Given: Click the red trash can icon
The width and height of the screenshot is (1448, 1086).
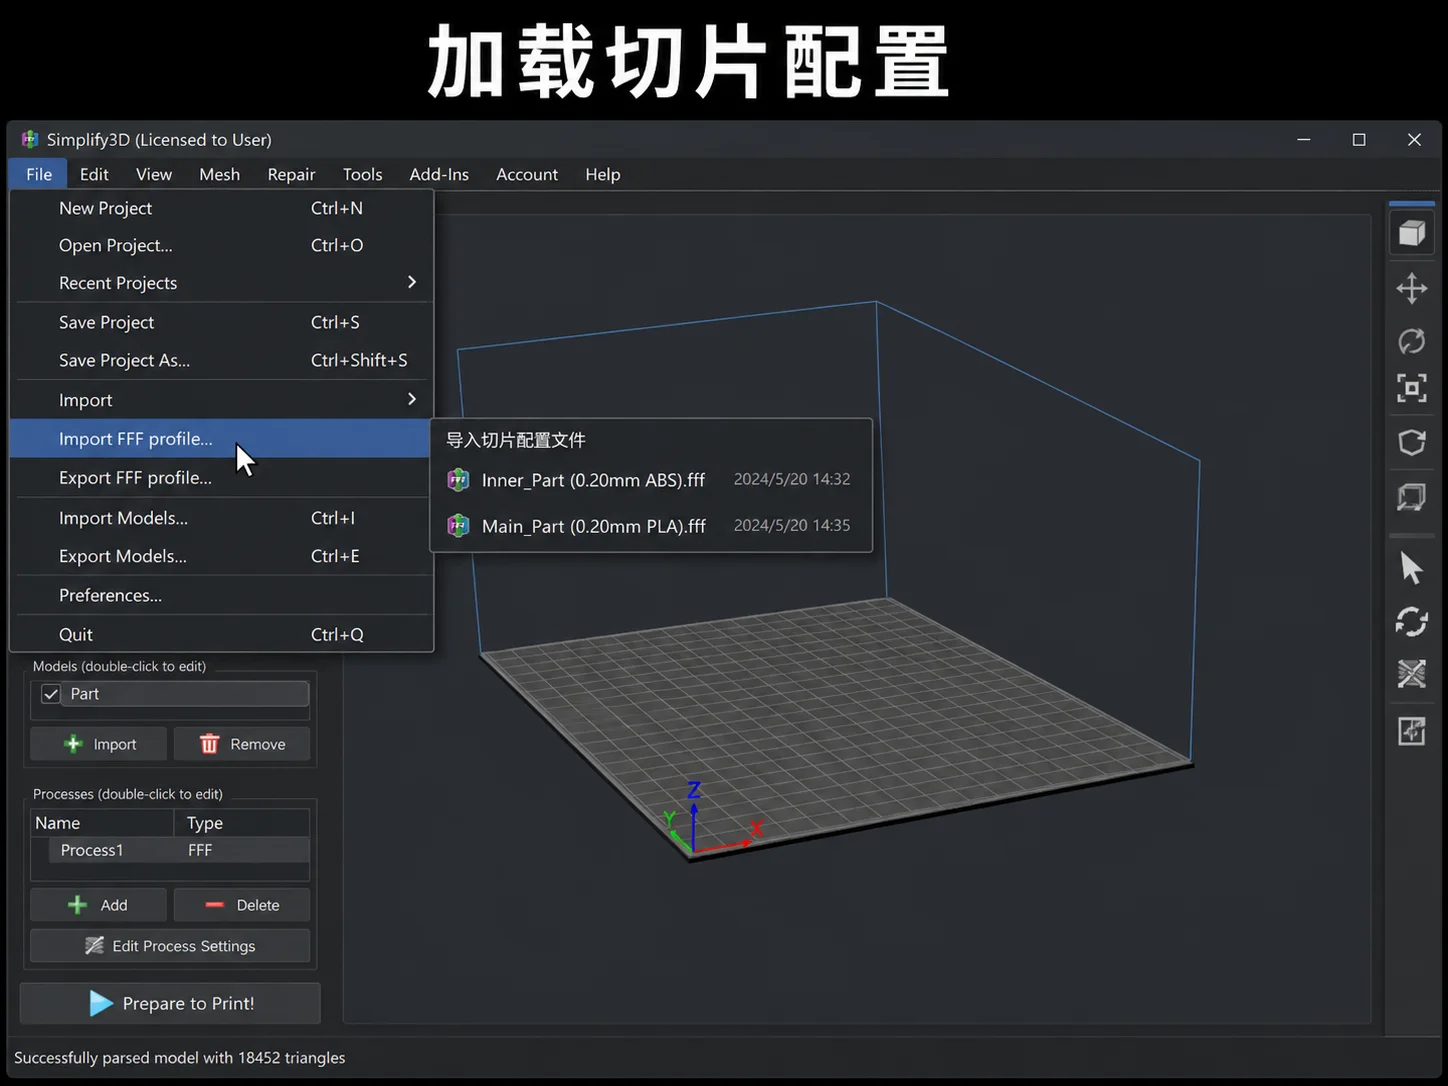Looking at the screenshot, I should point(209,744).
